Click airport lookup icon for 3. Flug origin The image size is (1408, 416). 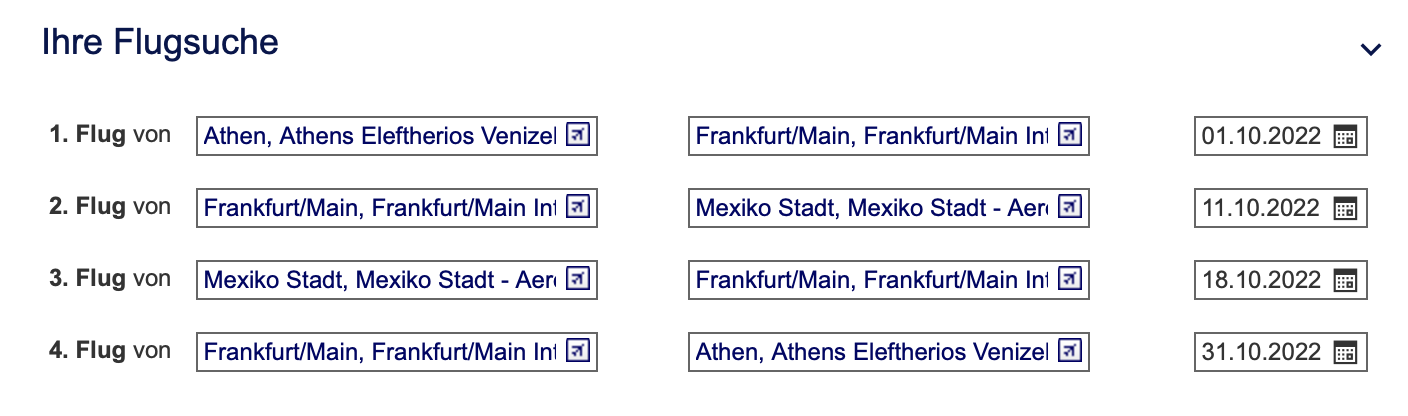(x=578, y=279)
